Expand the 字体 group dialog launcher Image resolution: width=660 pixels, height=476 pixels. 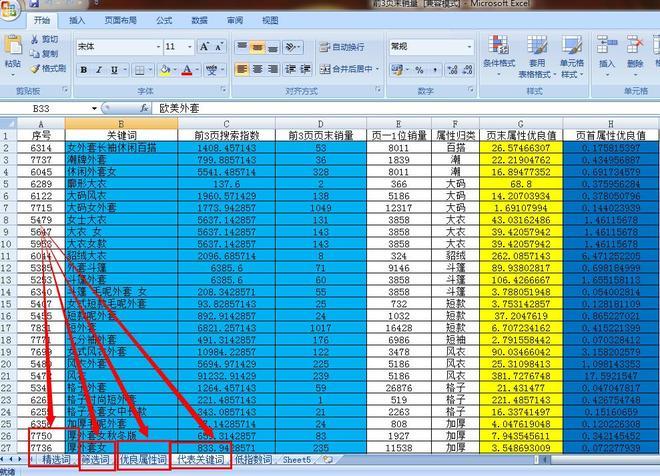click(223, 90)
